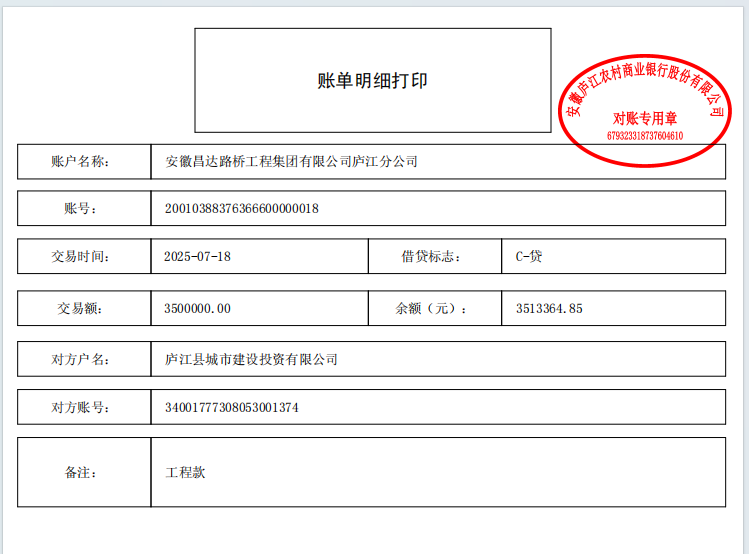Screen dimensions: 749x554
Task: Select the 账户名称 label cell
Action: click(85, 161)
